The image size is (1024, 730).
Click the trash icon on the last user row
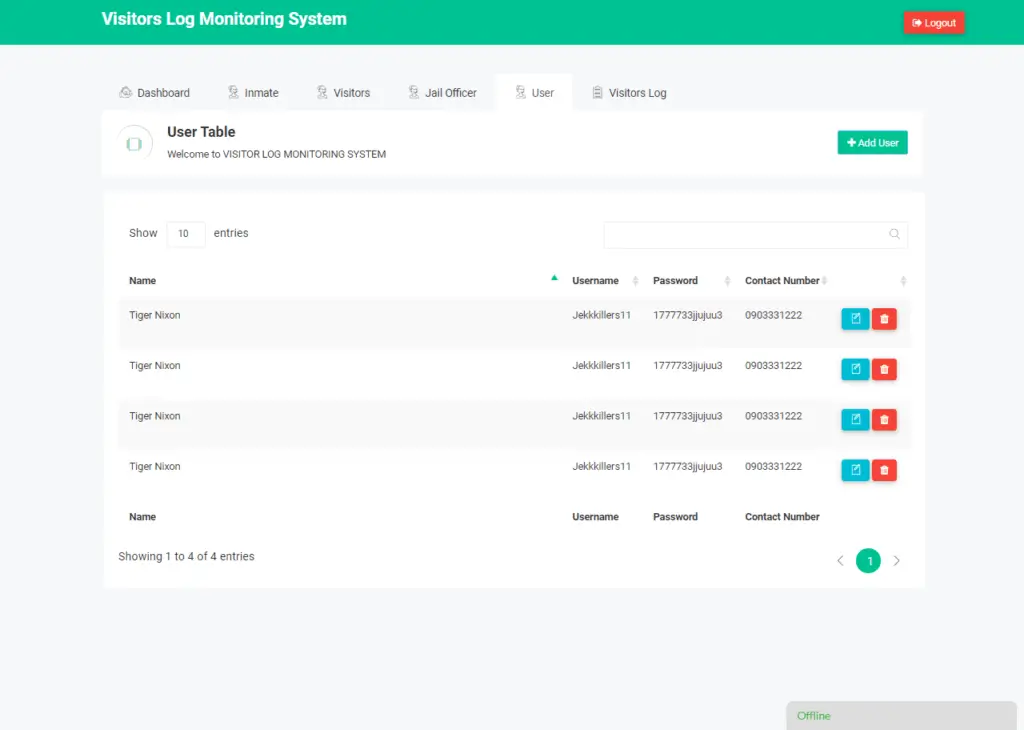coord(884,470)
